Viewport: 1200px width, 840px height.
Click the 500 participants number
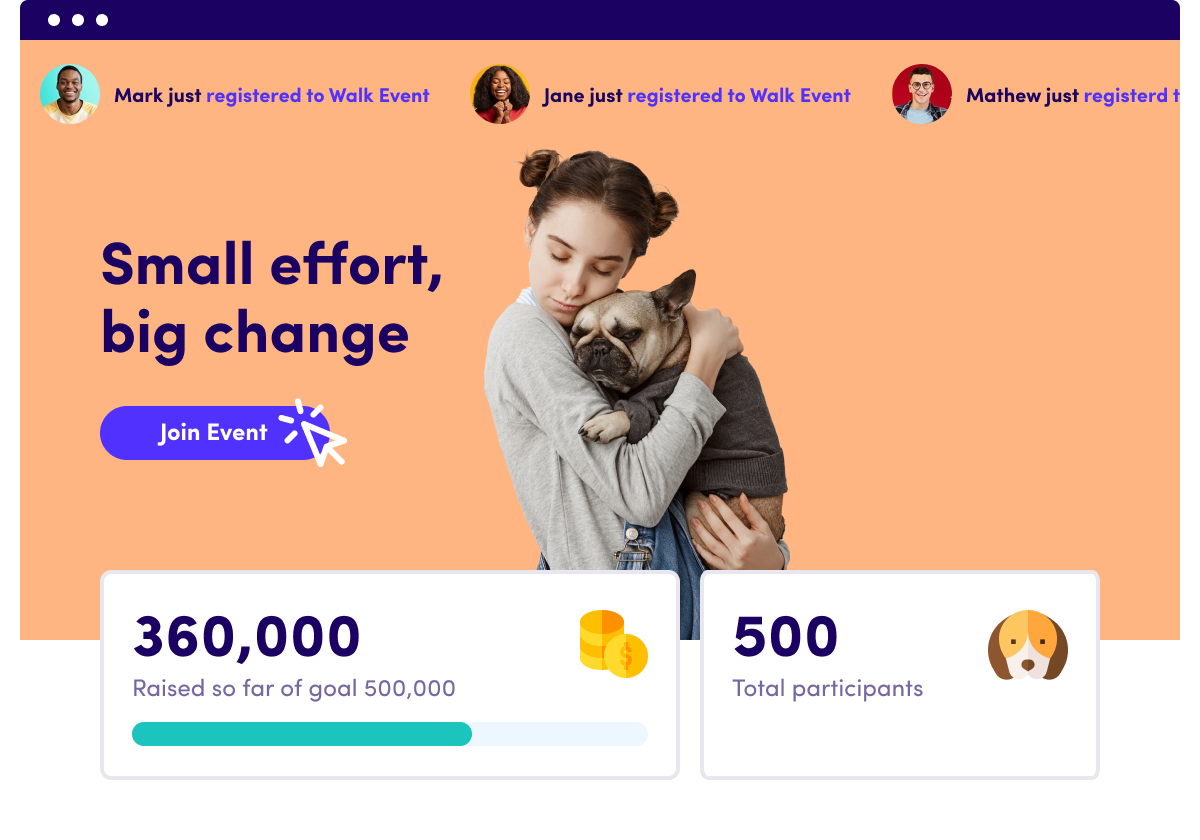(x=786, y=636)
